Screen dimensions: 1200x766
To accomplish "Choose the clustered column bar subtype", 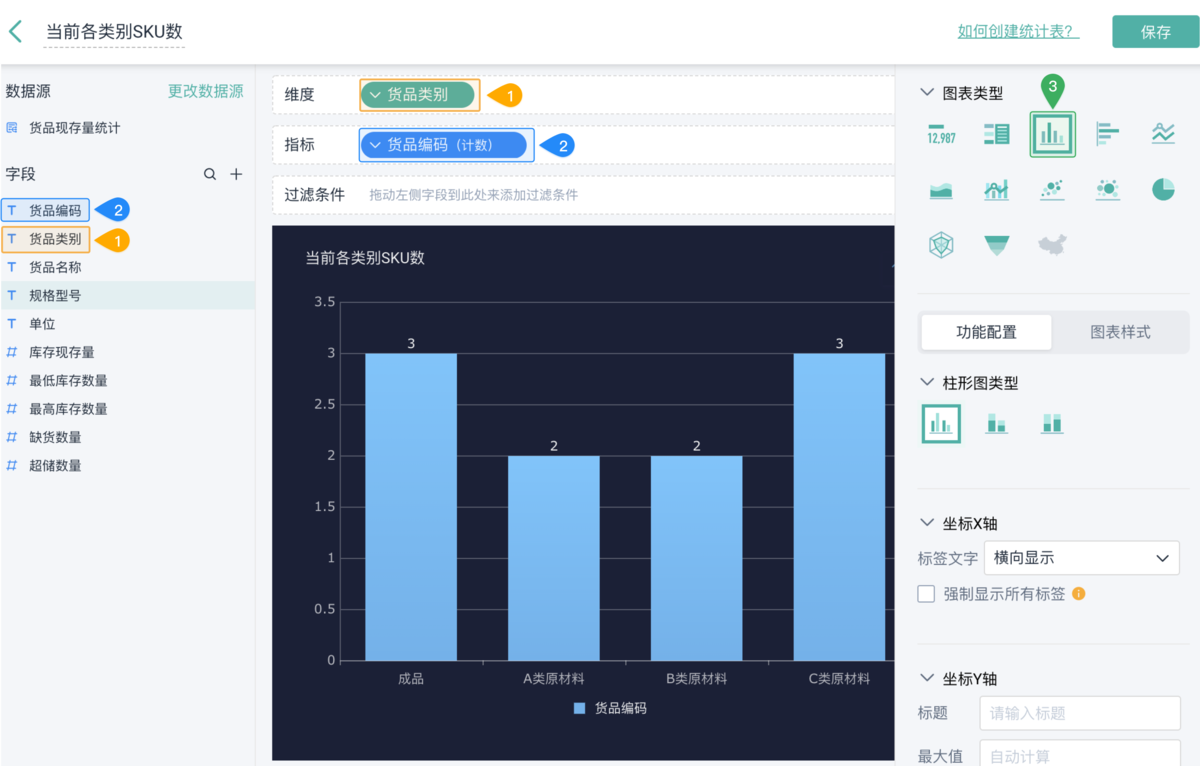I will [941, 424].
